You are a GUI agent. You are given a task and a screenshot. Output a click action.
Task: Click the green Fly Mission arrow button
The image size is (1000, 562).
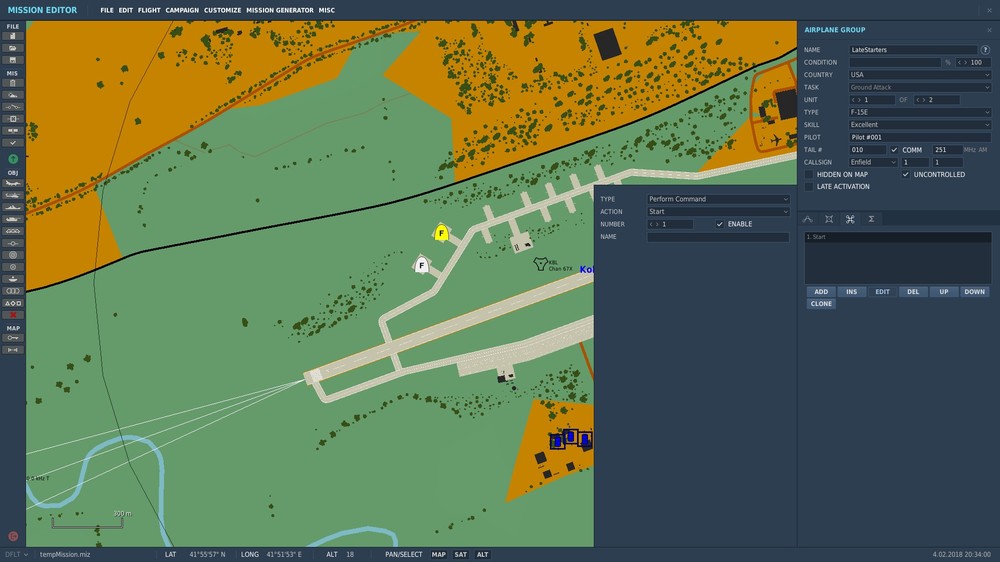pyautogui.click(x=13, y=159)
